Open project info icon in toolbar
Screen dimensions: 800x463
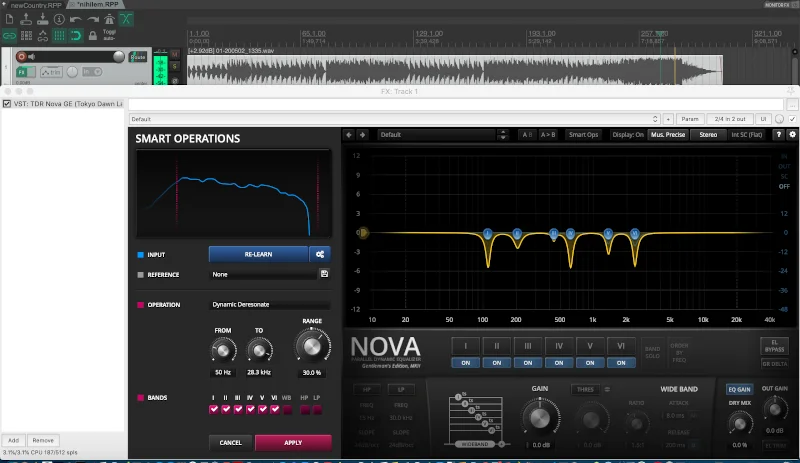(x=59, y=19)
